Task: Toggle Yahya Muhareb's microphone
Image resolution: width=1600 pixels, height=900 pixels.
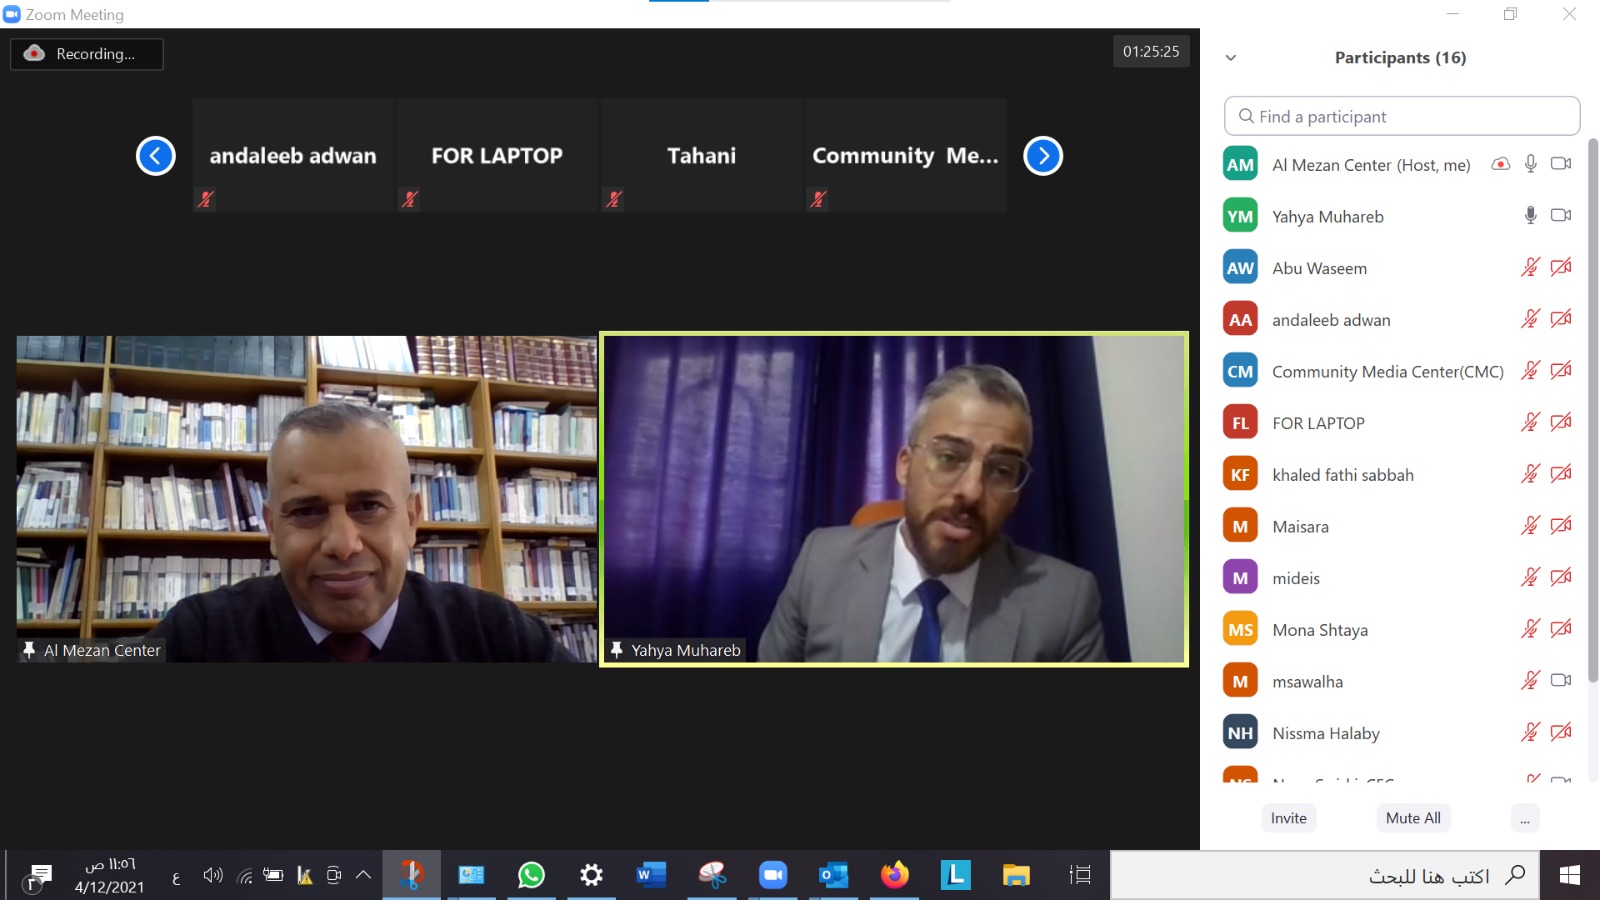Action: [x=1530, y=216]
